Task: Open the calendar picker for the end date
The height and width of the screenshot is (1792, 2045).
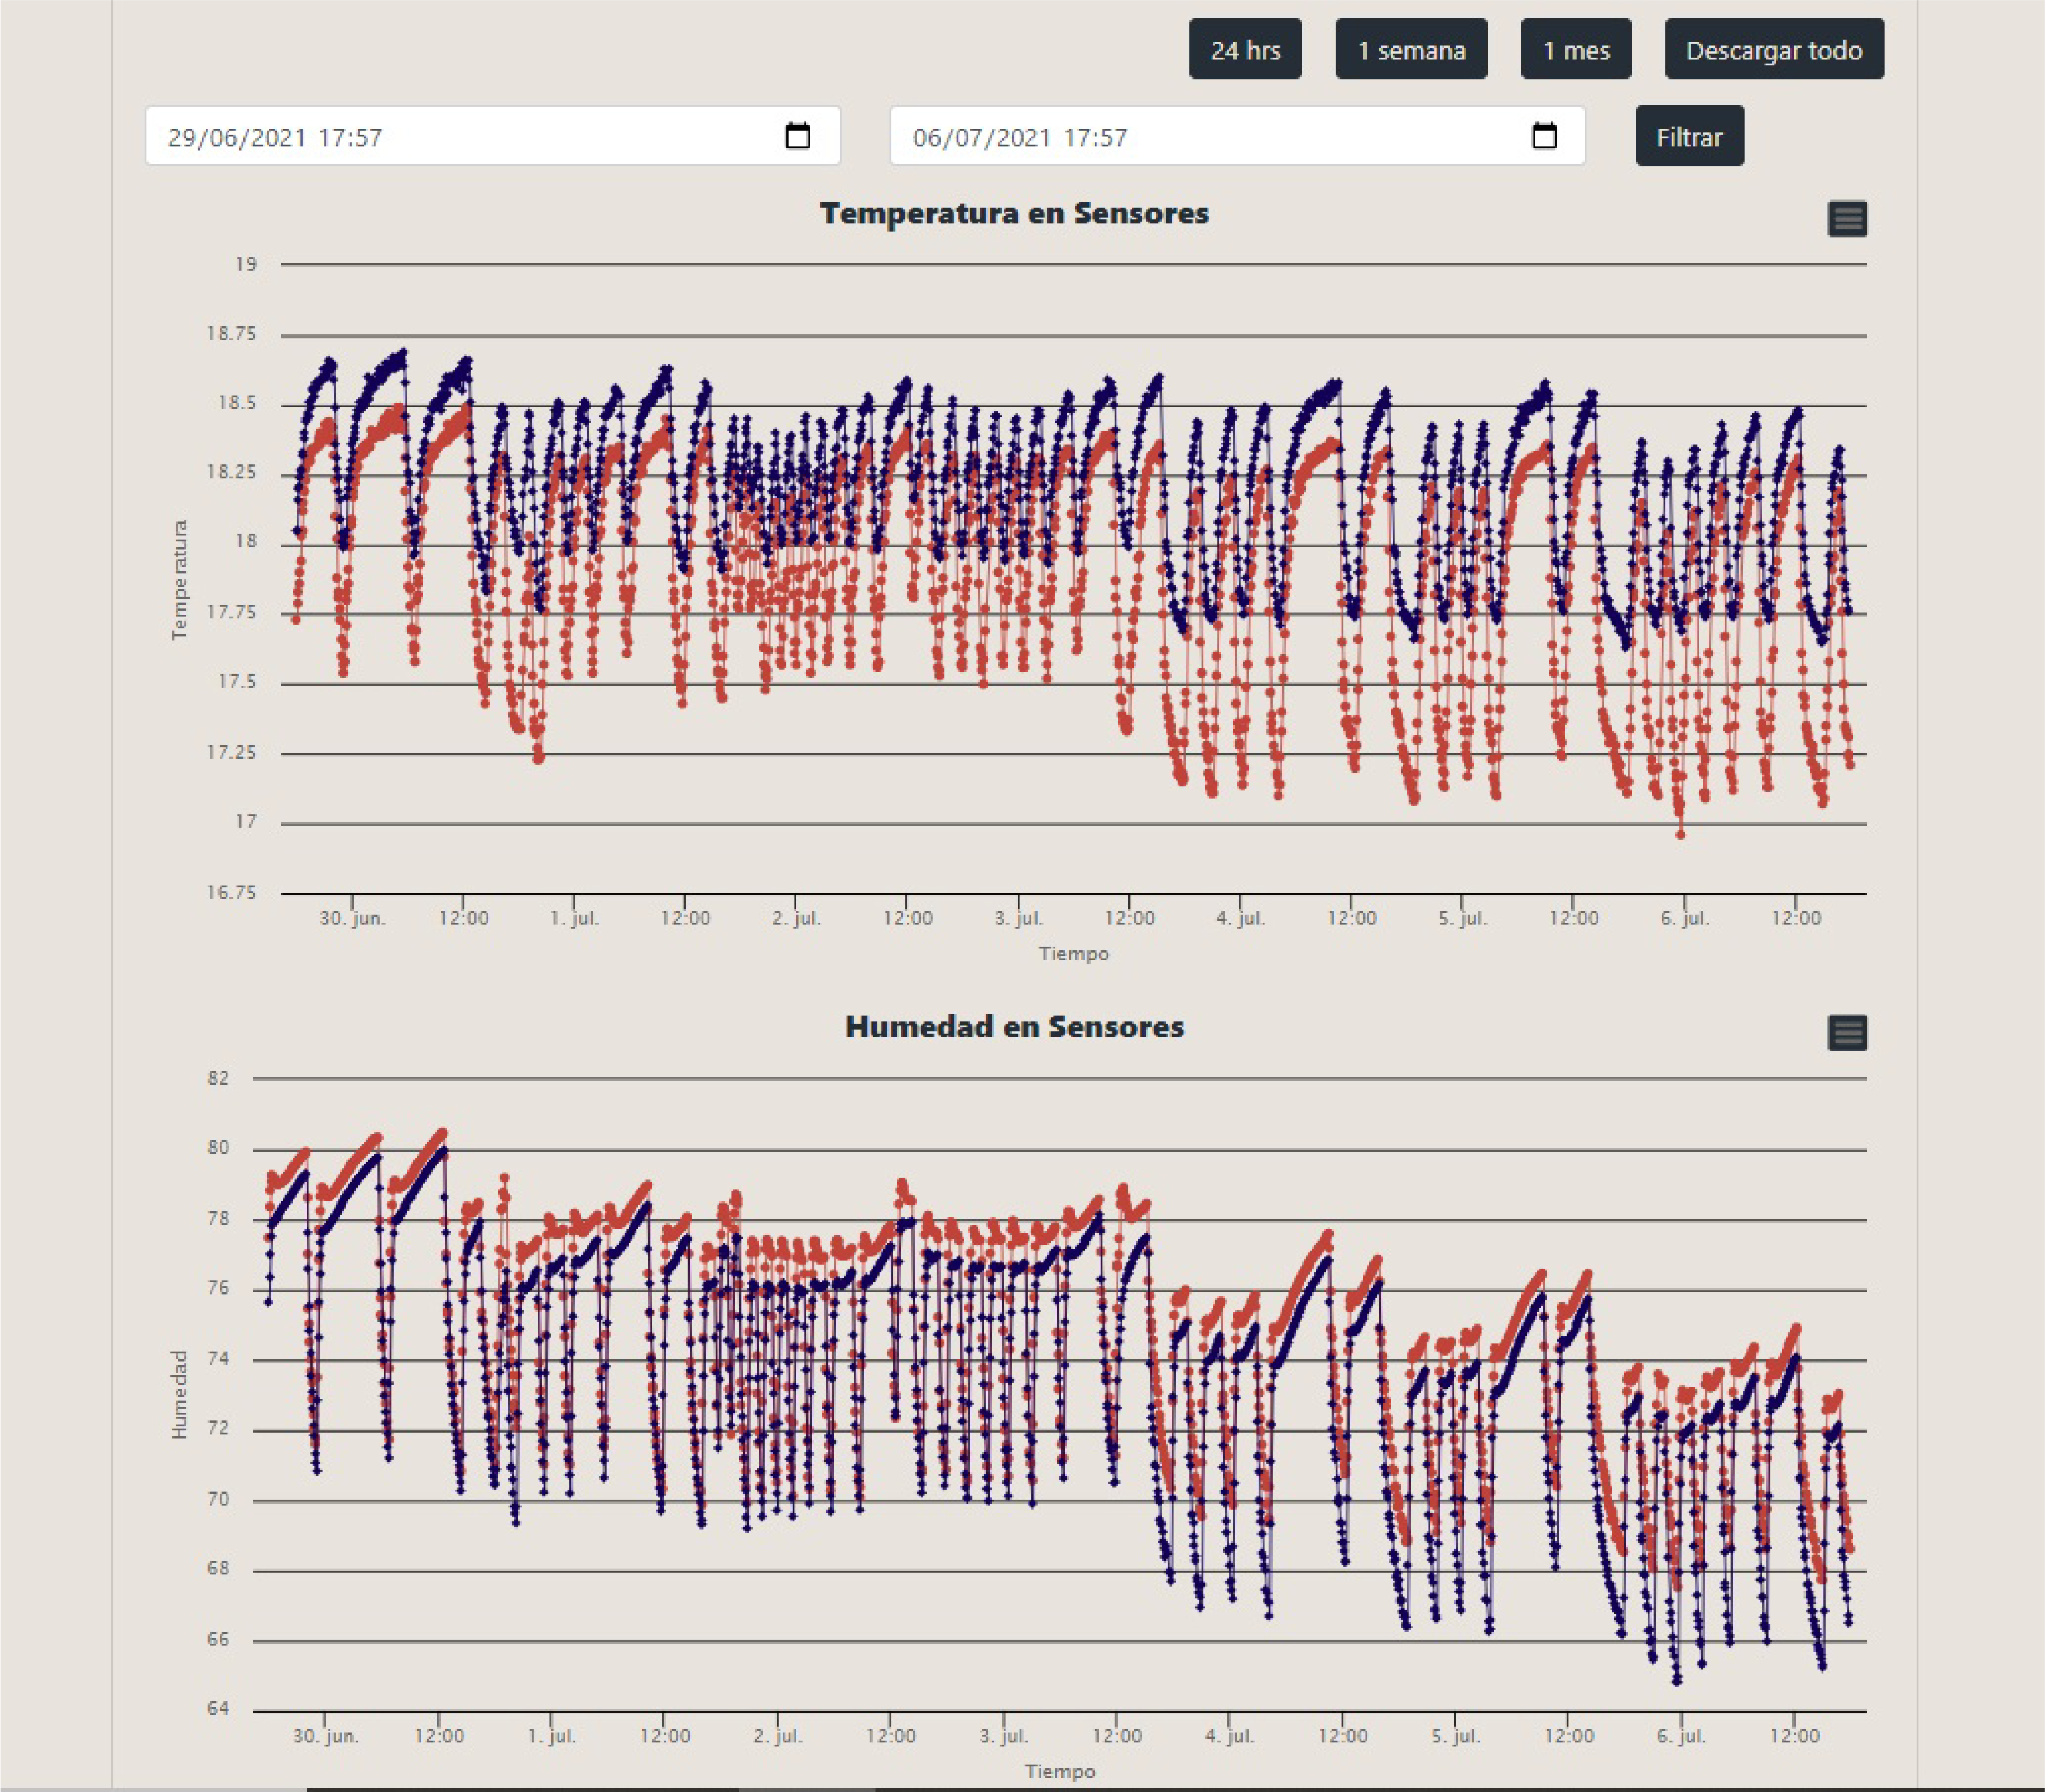Action: [x=1544, y=135]
